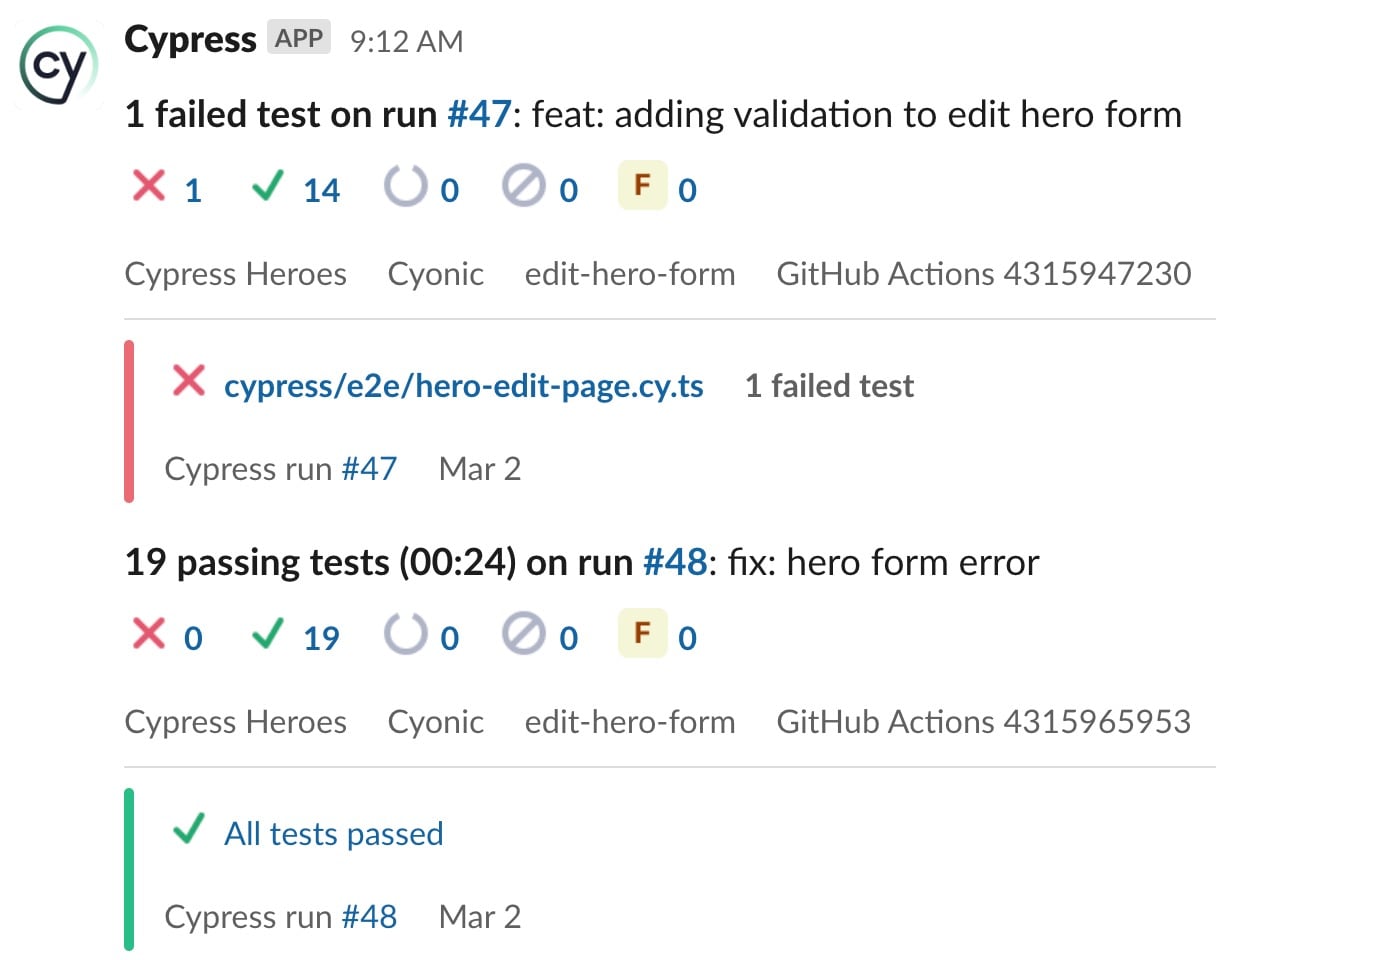This screenshot has height=960, width=1400.
Task: Open the run #47 link
Action: (x=481, y=114)
